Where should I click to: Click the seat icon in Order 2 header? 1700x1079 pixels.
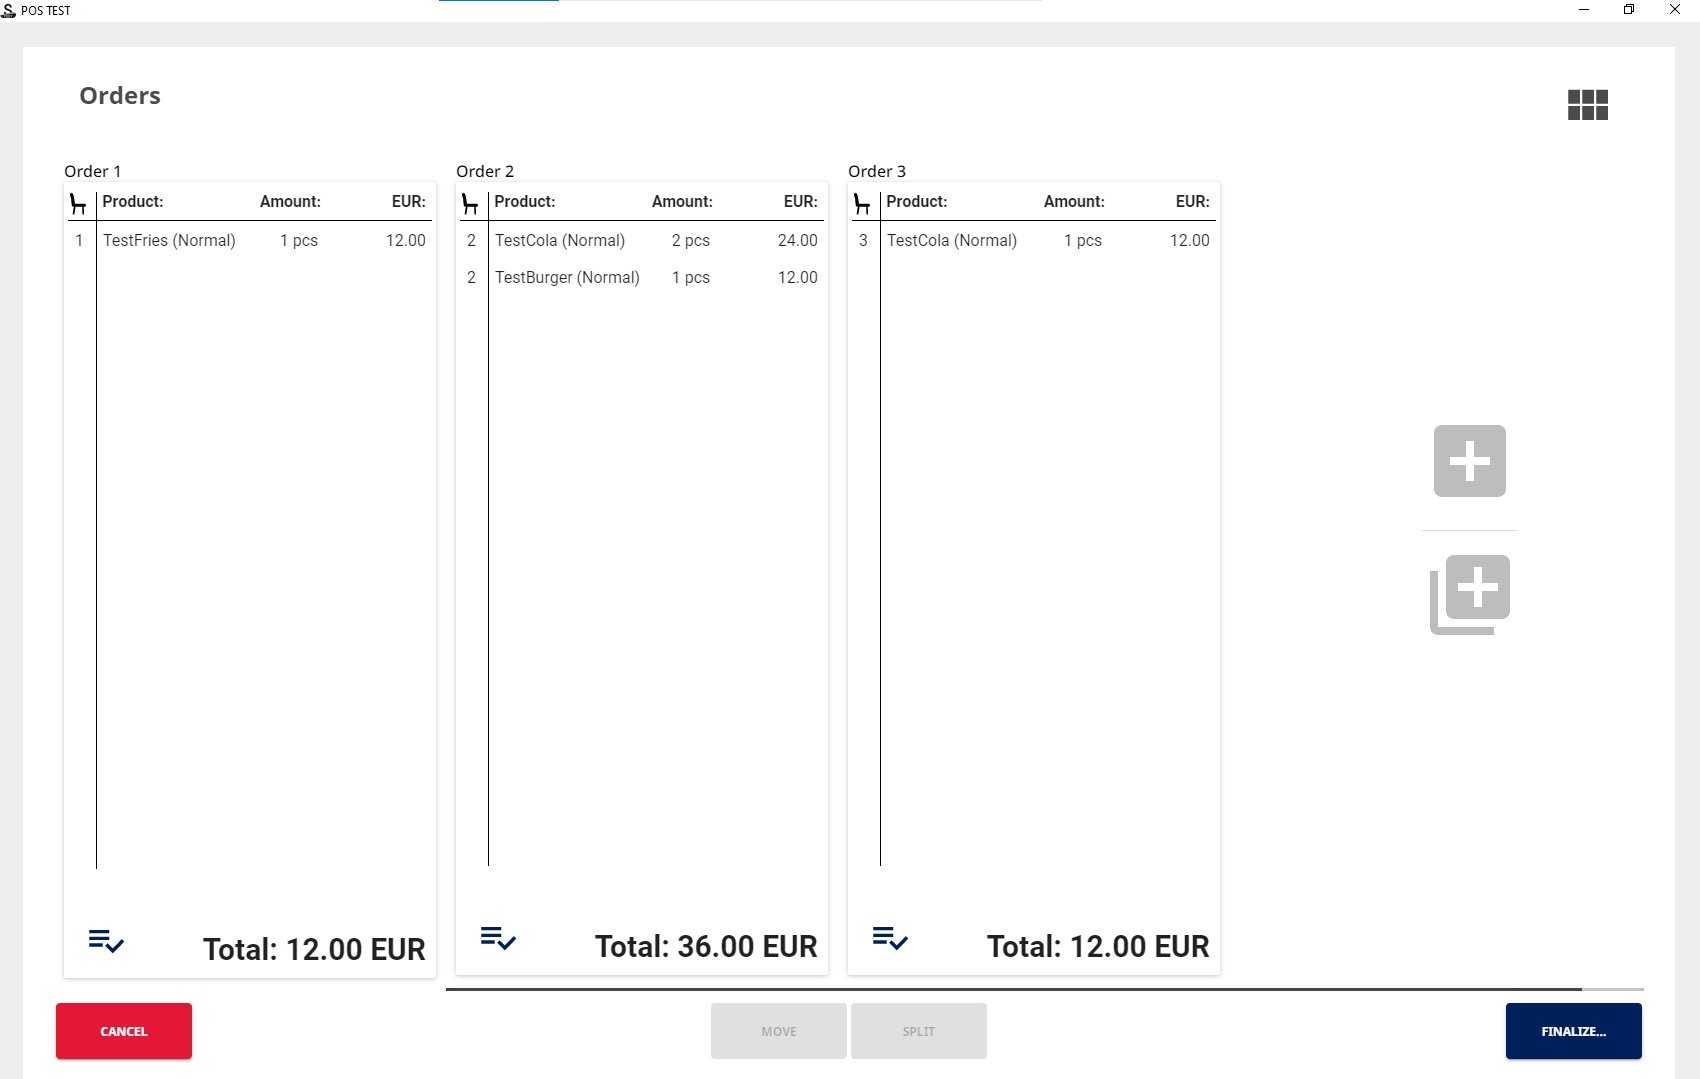click(x=471, y=202)
